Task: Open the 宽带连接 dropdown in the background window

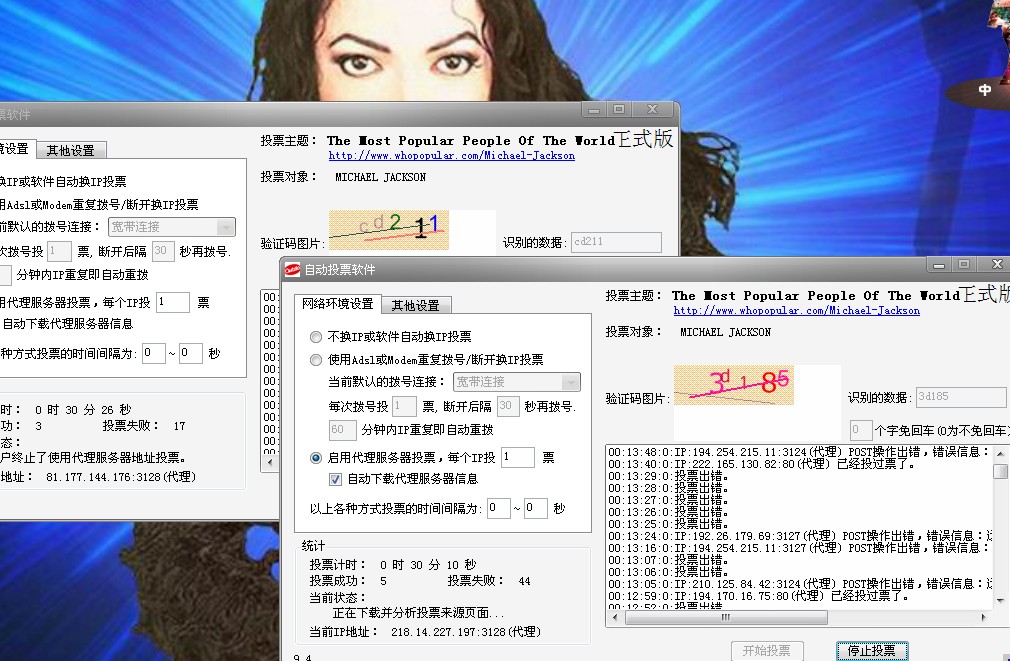Action: point(226,227)
